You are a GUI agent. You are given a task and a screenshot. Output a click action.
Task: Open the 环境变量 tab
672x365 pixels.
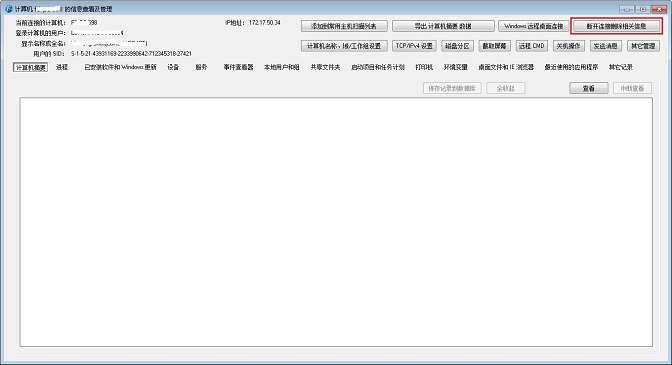pyautogui.click(x=456, y=67)
